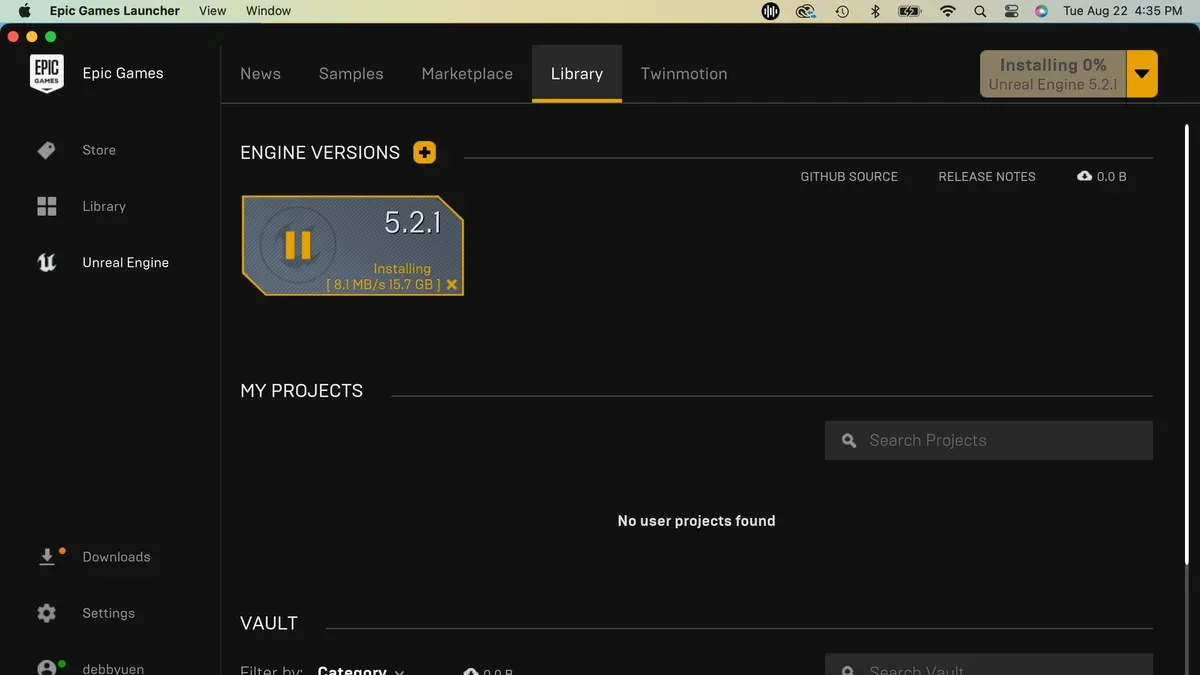Viewport: 1200px width, 675px height.
Task: Open Spotlight search in menu bar
Action: click(x=980, y=11)
